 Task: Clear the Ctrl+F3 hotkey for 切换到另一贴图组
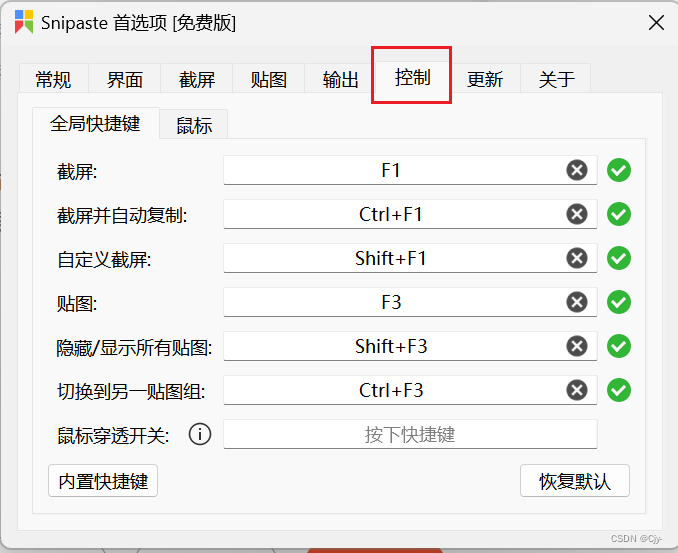pyautogui.click(x=577, y=390)
